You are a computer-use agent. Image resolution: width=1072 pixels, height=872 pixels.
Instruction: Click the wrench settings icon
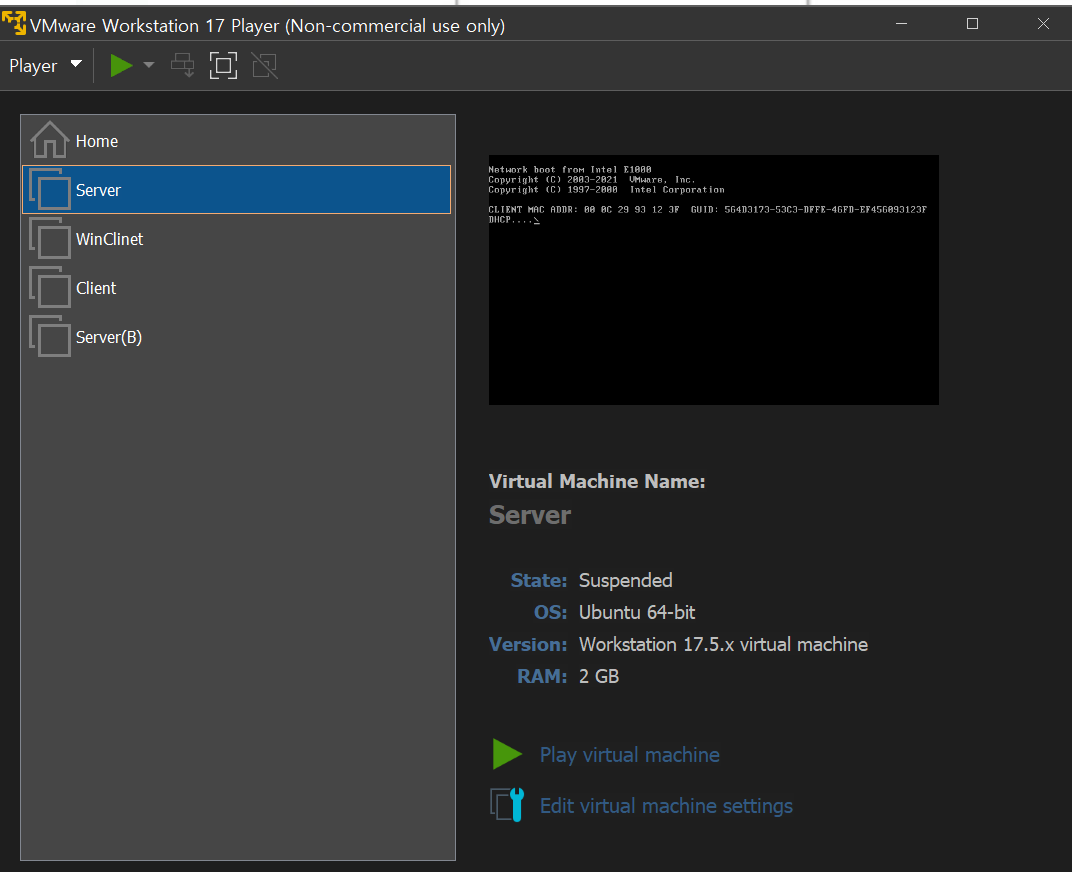tap(507, 804)
